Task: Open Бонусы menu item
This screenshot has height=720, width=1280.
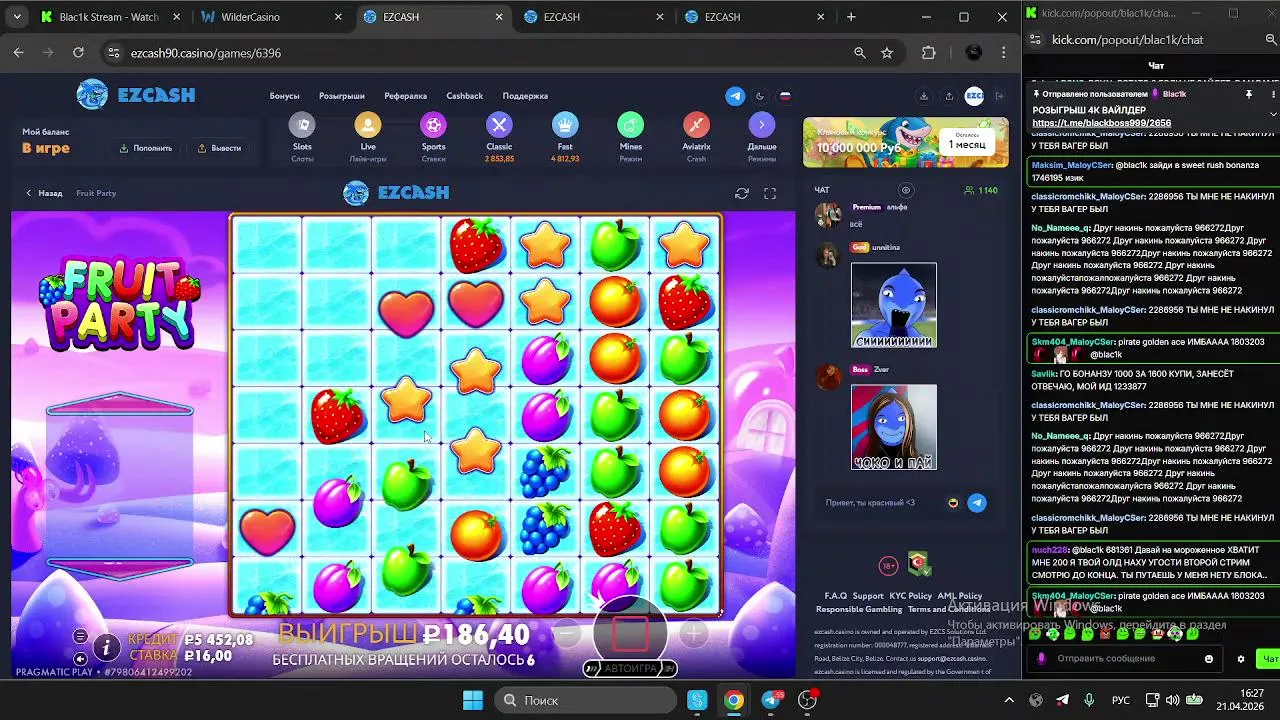Action: point(284,96)
